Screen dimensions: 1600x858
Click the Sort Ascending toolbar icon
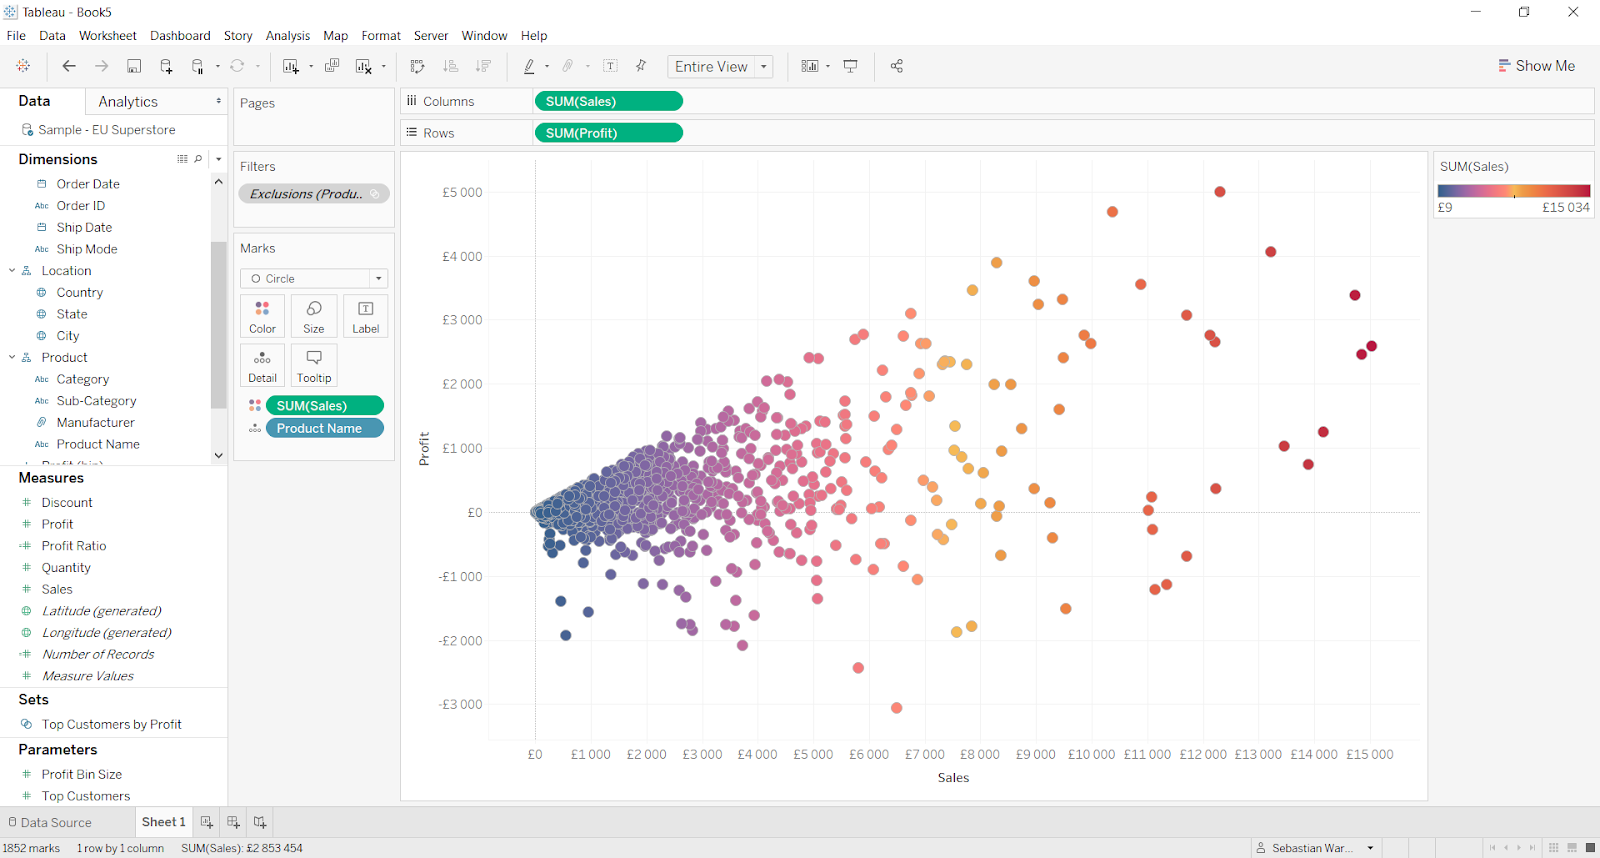click(x=451, y=66)
